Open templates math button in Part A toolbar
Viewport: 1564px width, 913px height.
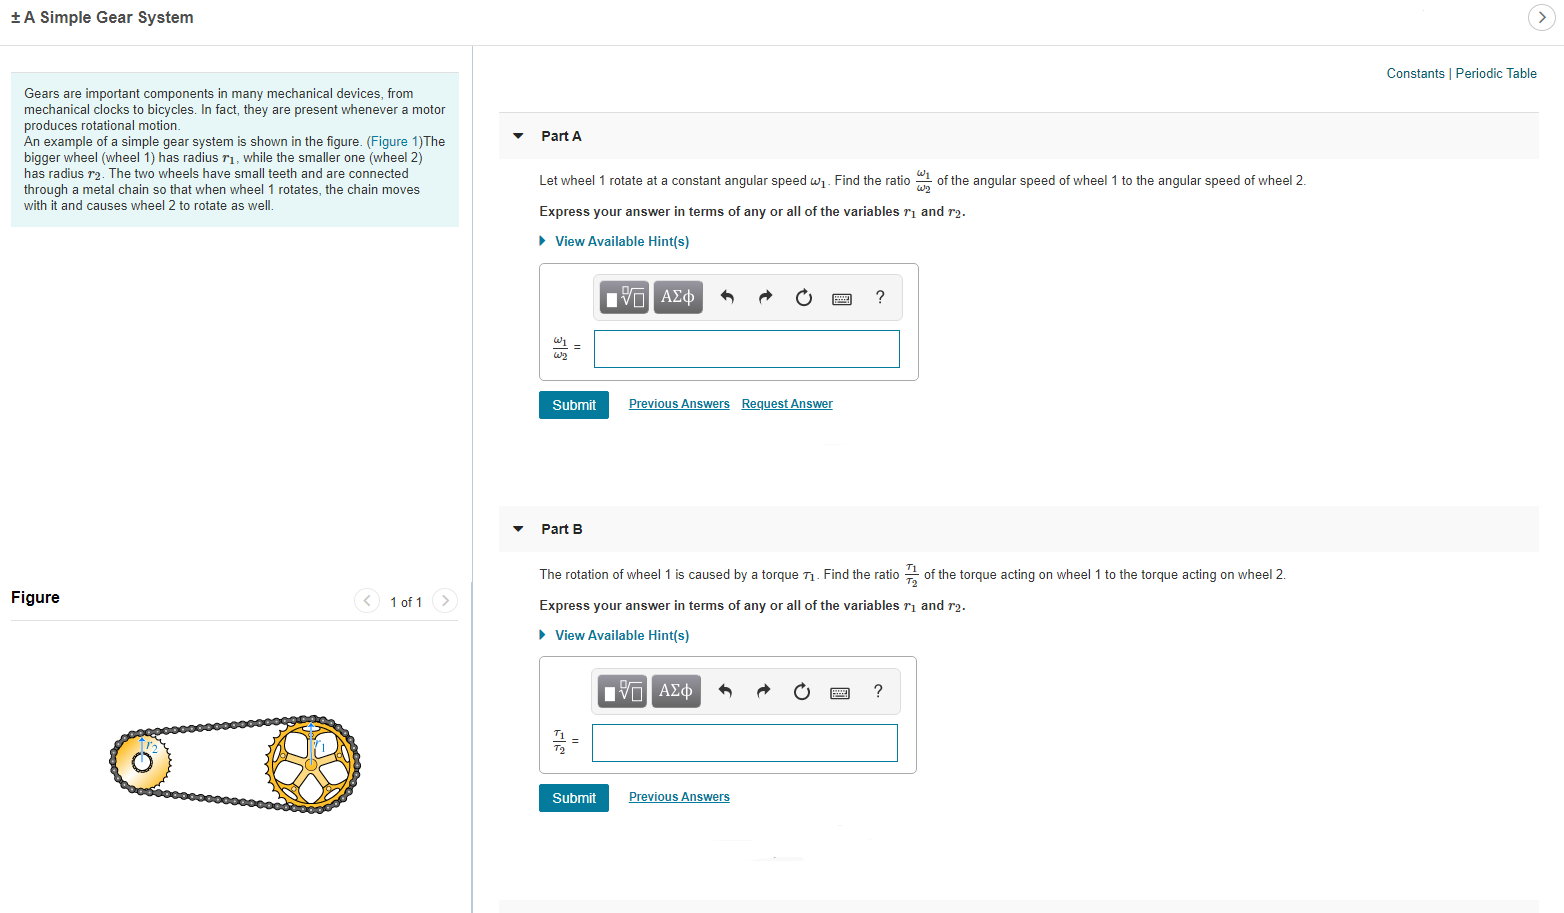click(624, 297)
